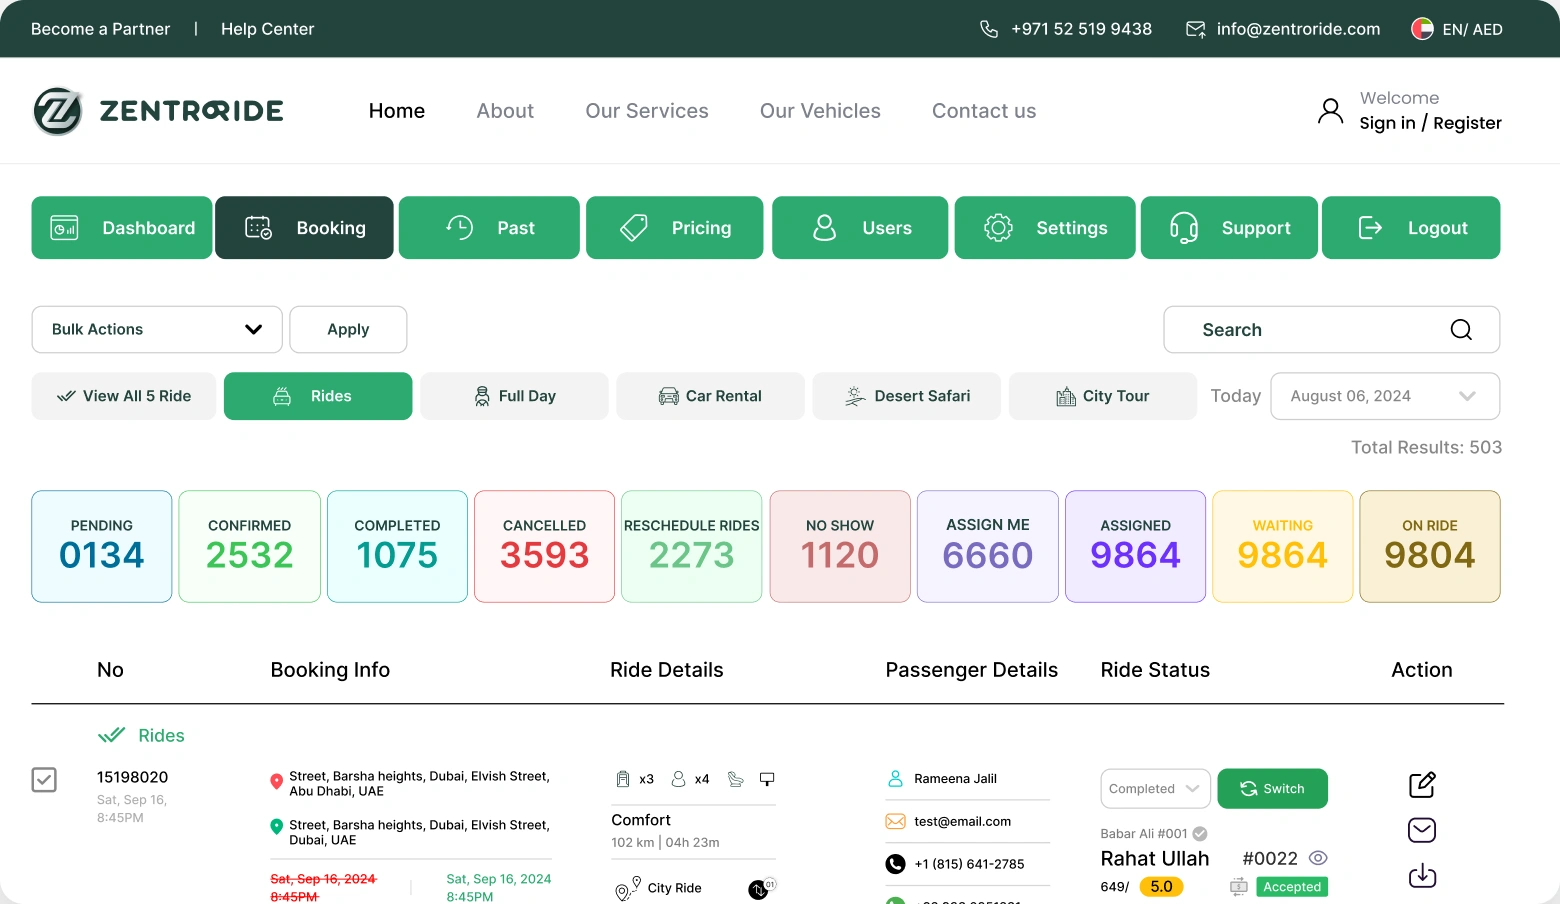This screenshot has width=1560, height=904.
Task: Open the Dashboard tab
Action: [122, 228]
